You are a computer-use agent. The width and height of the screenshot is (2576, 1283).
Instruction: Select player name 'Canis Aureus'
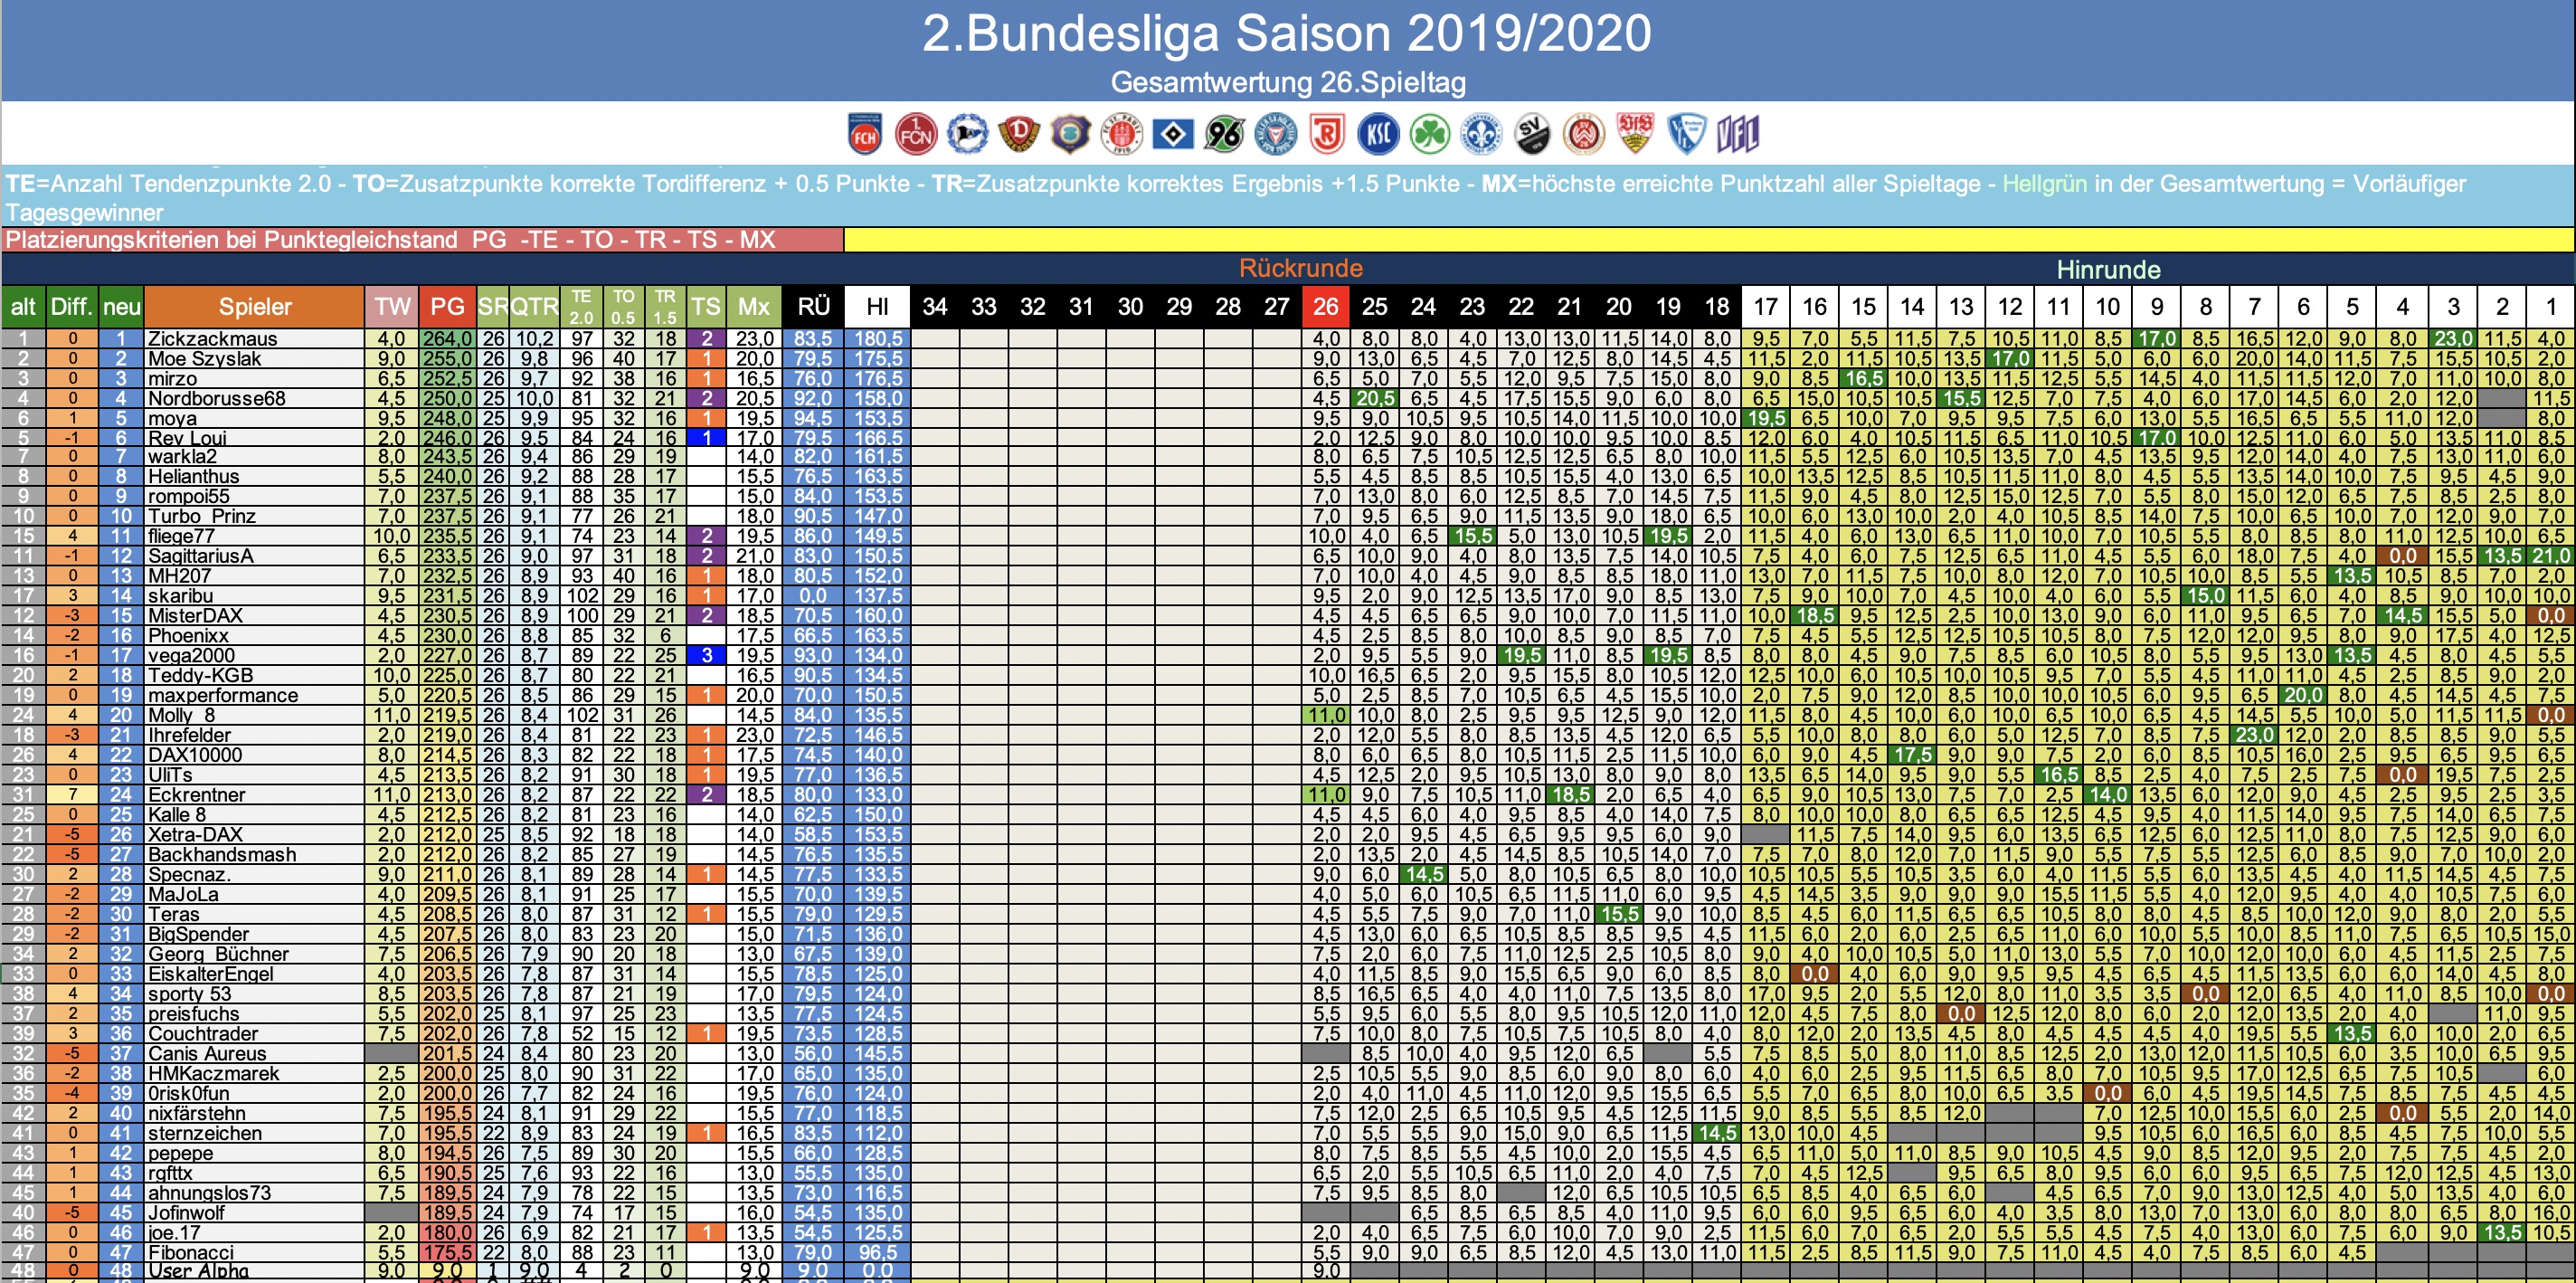(207, 1054)
